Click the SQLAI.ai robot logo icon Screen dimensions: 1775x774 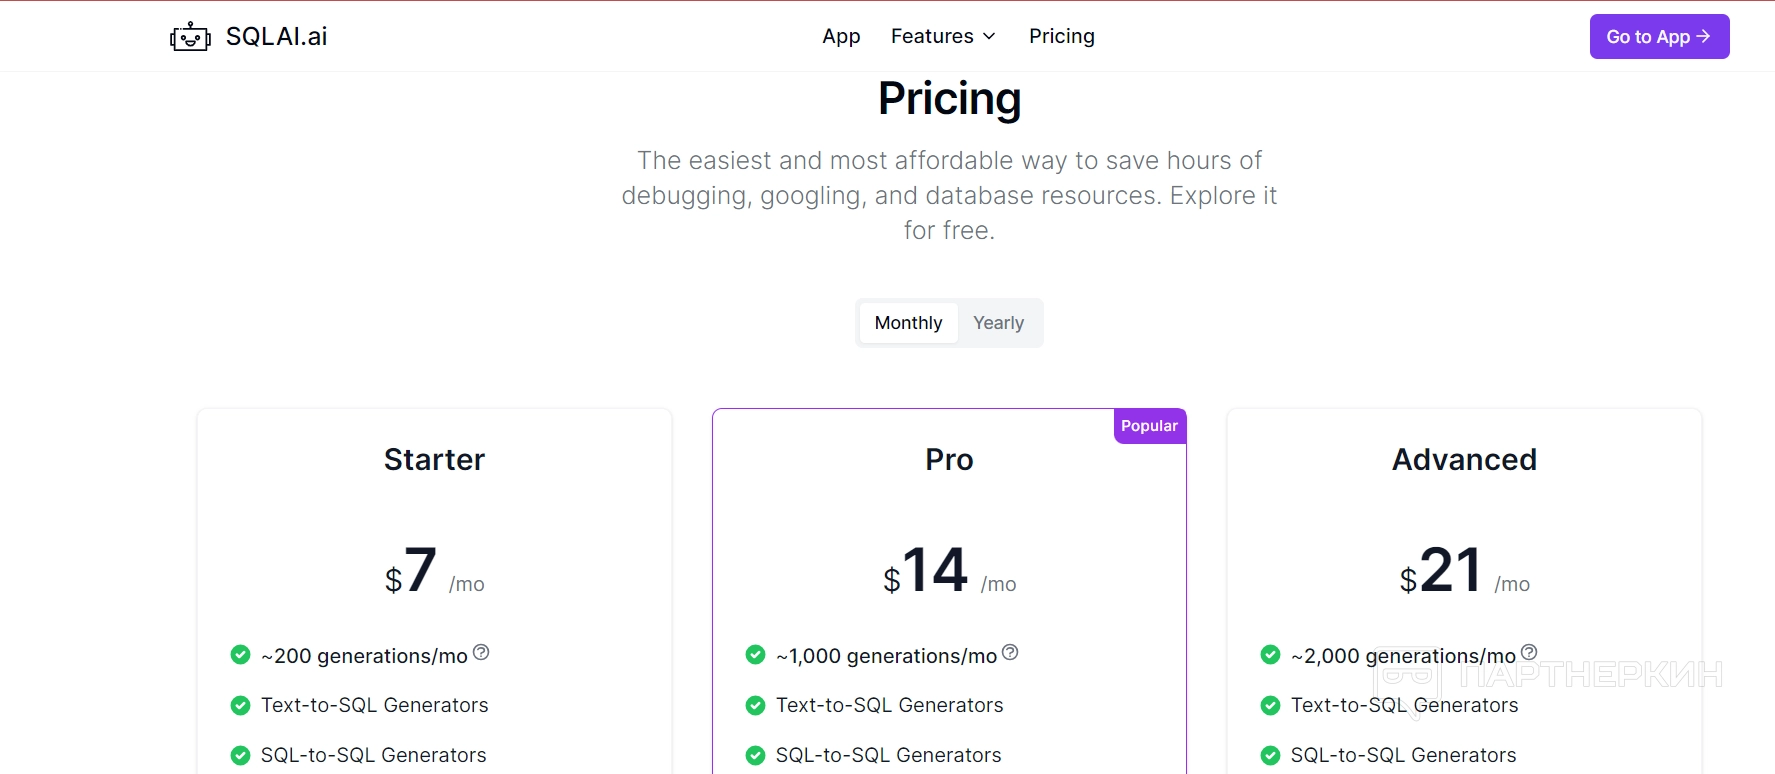tap(190, 37)
